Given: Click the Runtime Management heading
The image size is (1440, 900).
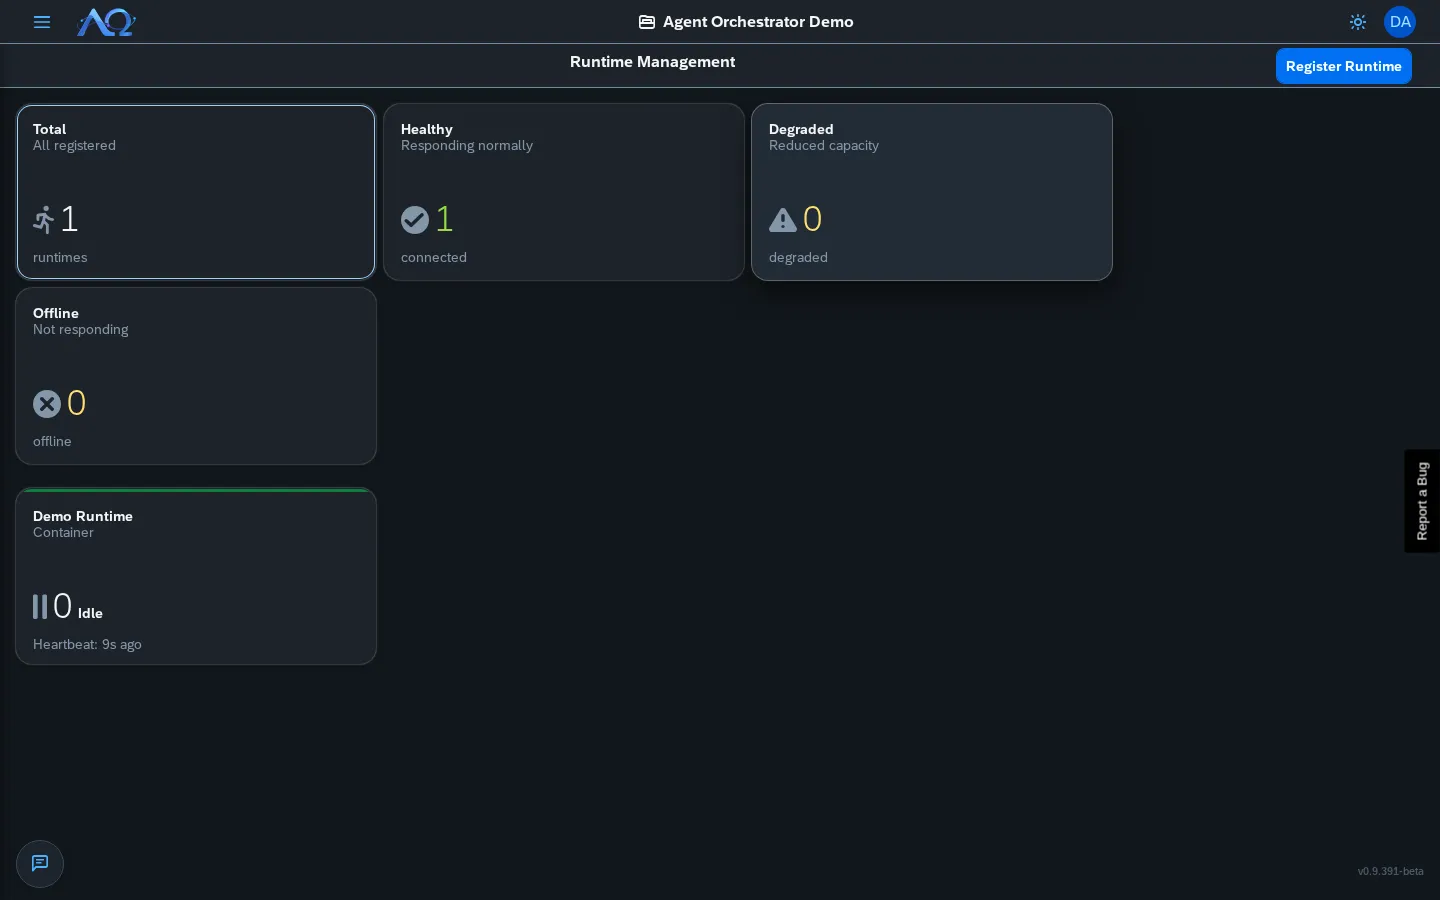Looking at the screenshot, I should [x=652, y=62].
